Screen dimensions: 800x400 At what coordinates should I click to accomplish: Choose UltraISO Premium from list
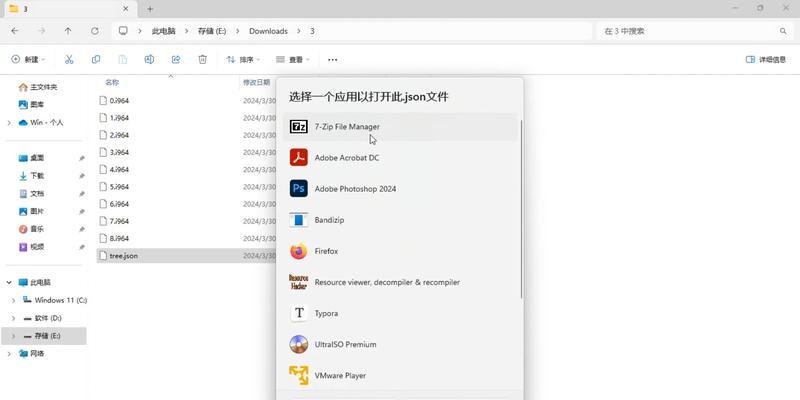pos(401,344)
